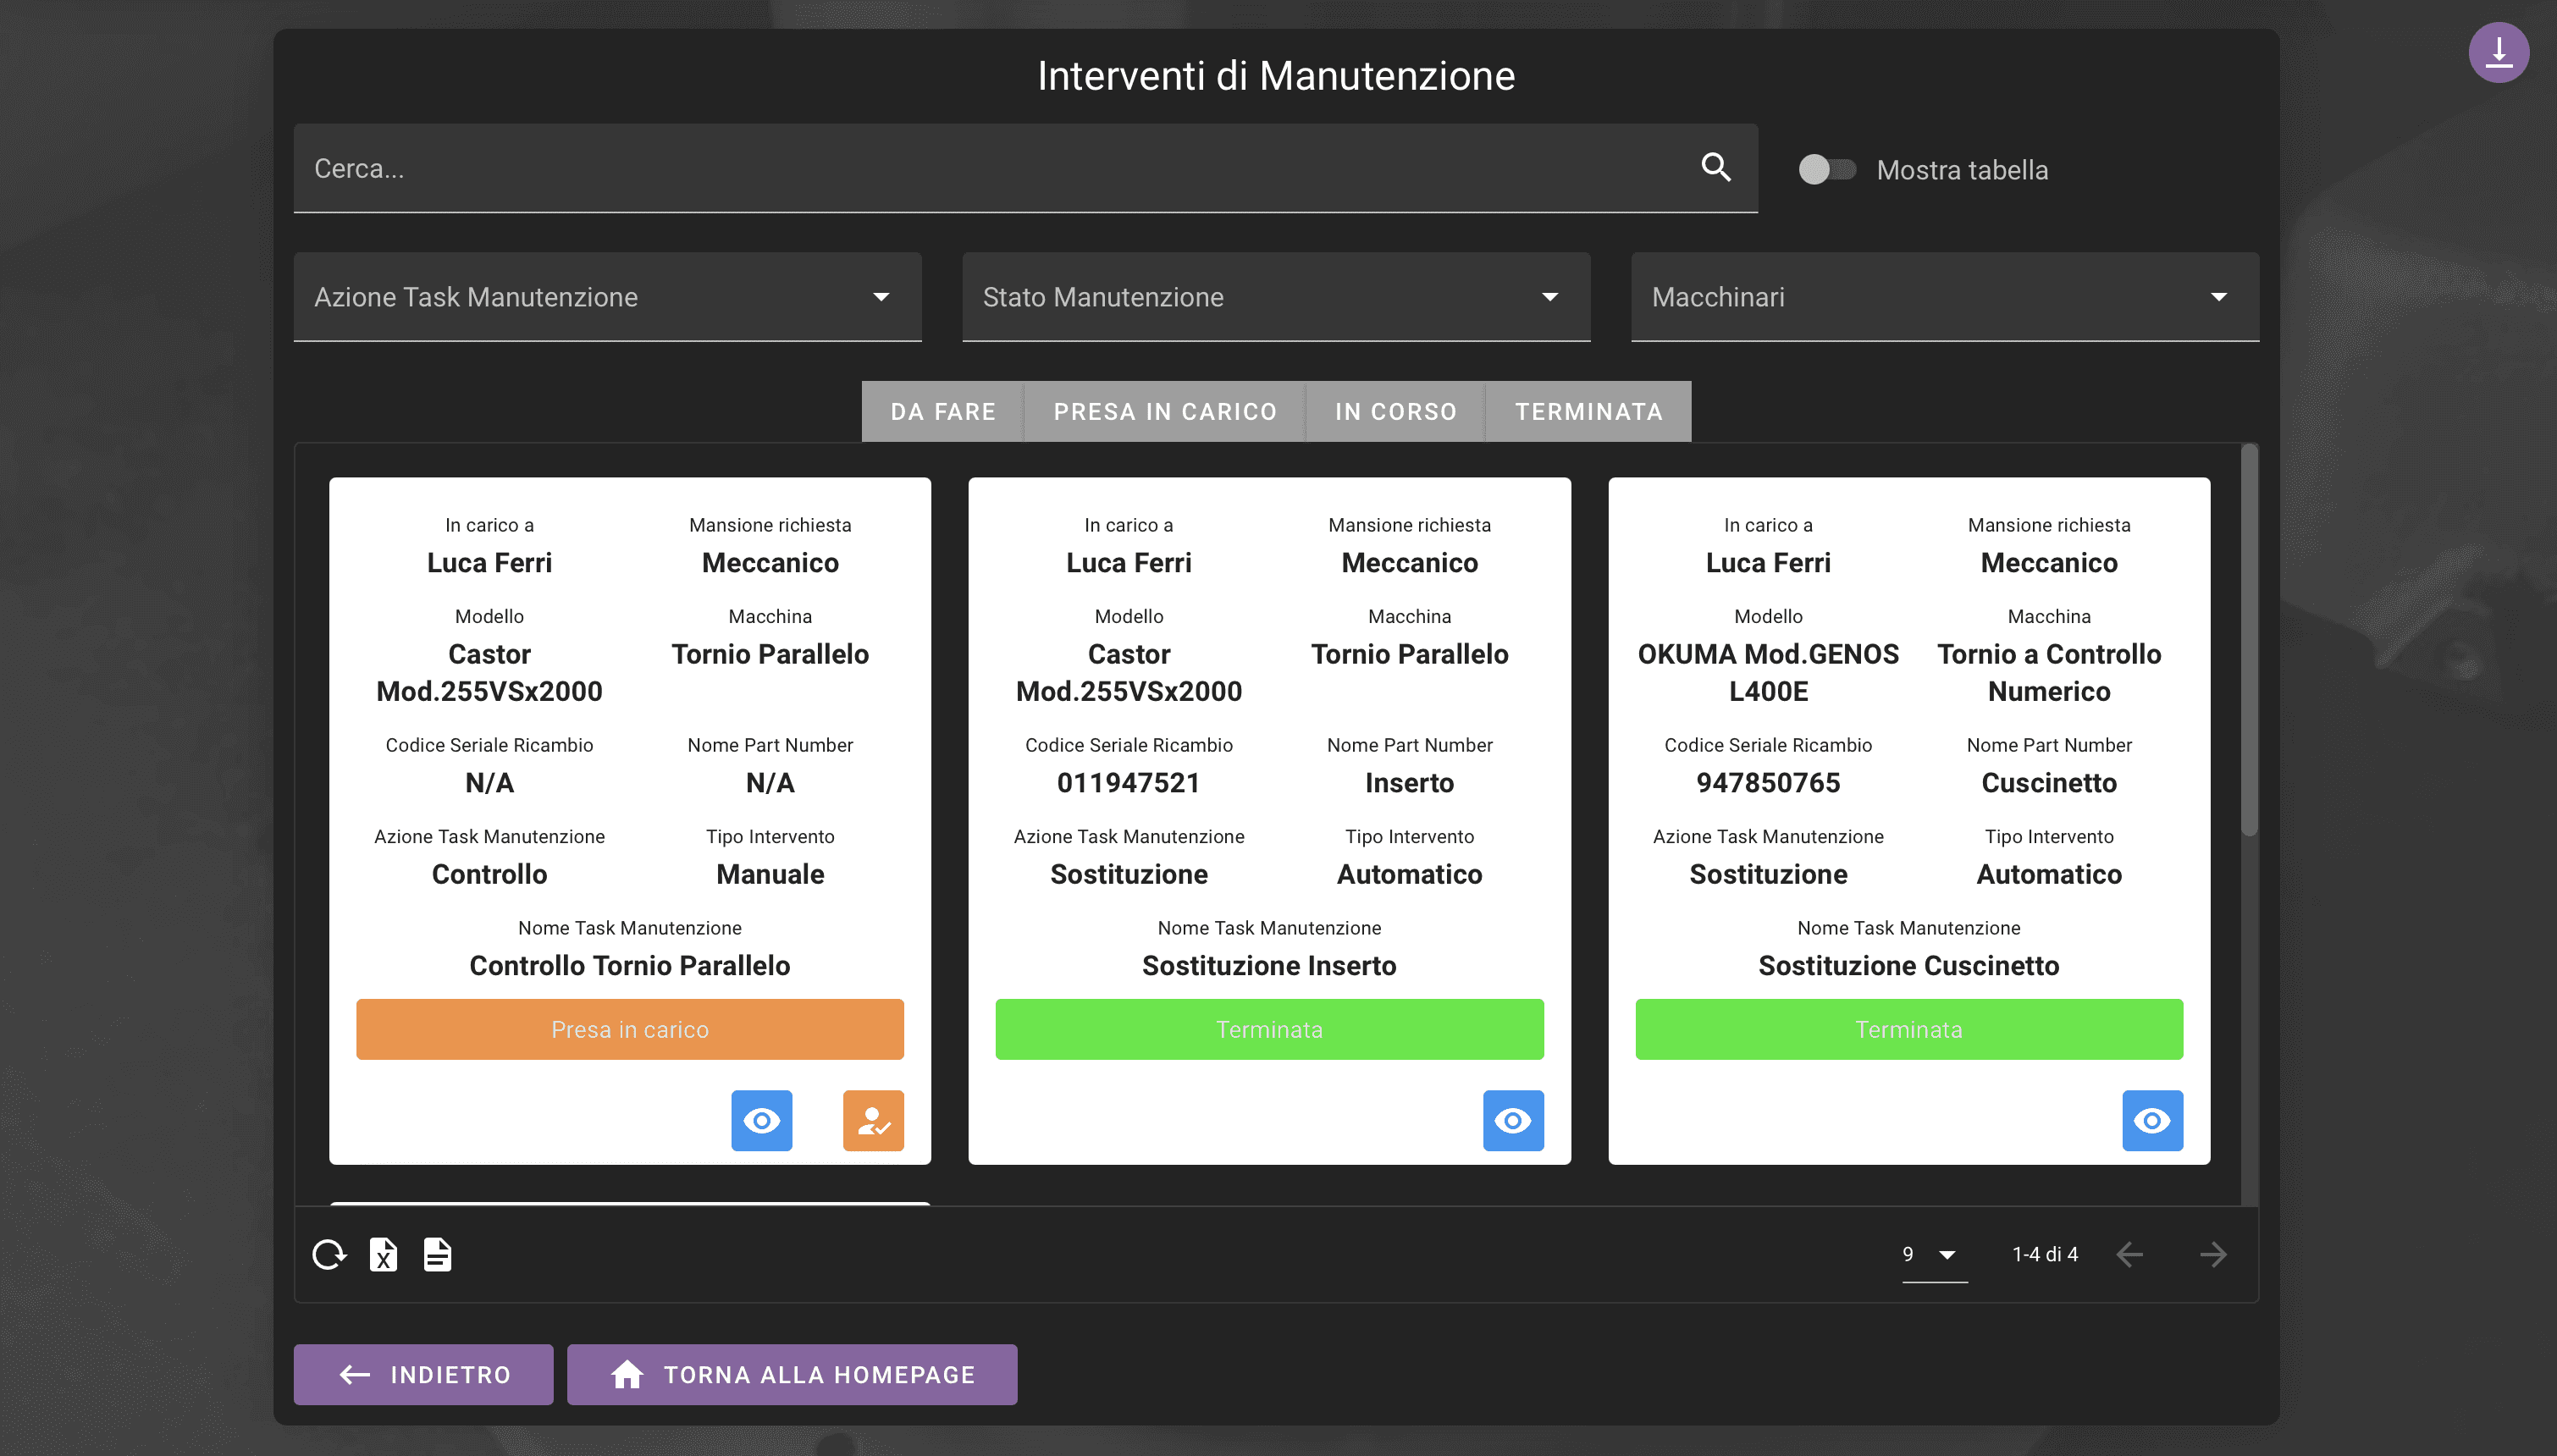This screenshot has width=2557, height=1456.
Task: Expand the Stato Manutenzione dropdown
Action: (1275, 297)
